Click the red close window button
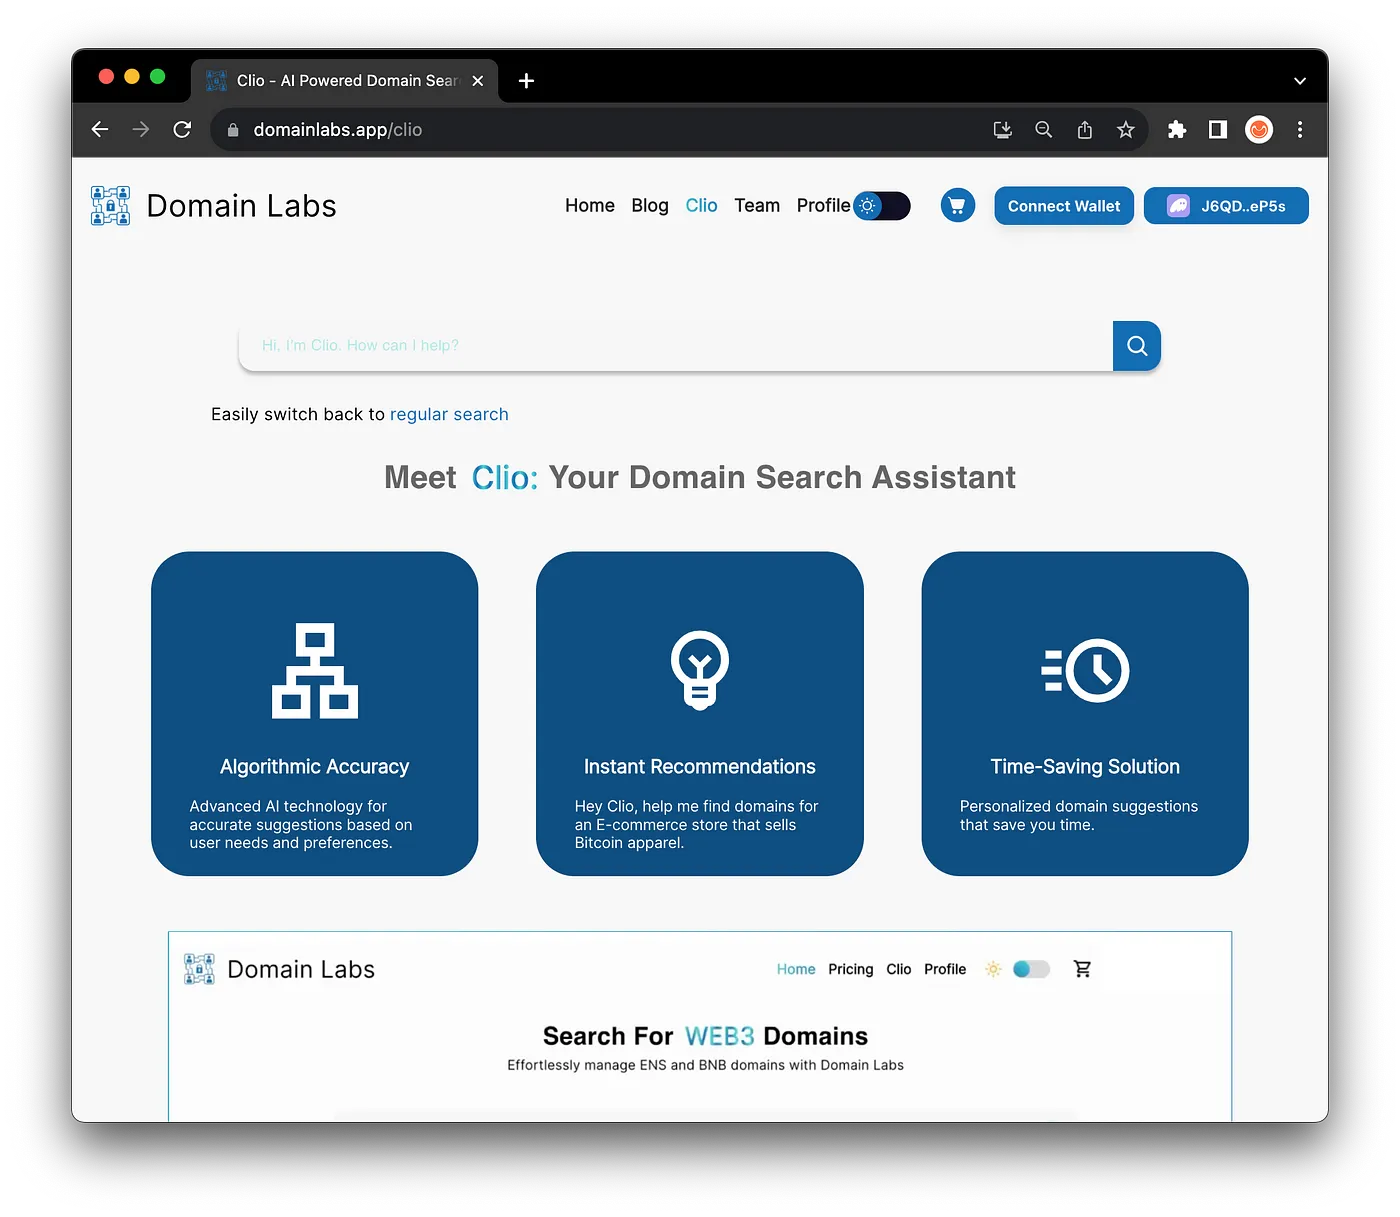This screenshot has height=1217, width=1400. pyautogui.click(x=106, y=76)
